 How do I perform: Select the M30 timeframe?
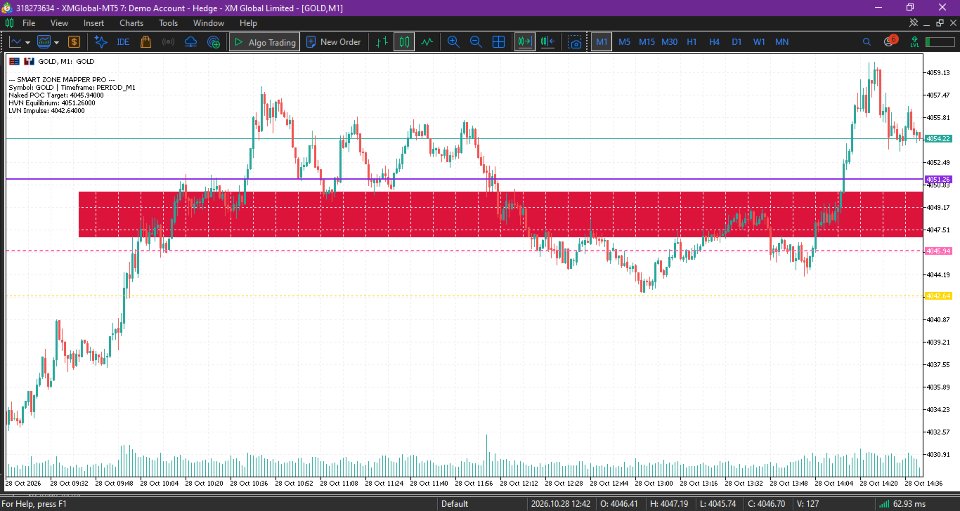pyautogui.click(x=669, y=42)
